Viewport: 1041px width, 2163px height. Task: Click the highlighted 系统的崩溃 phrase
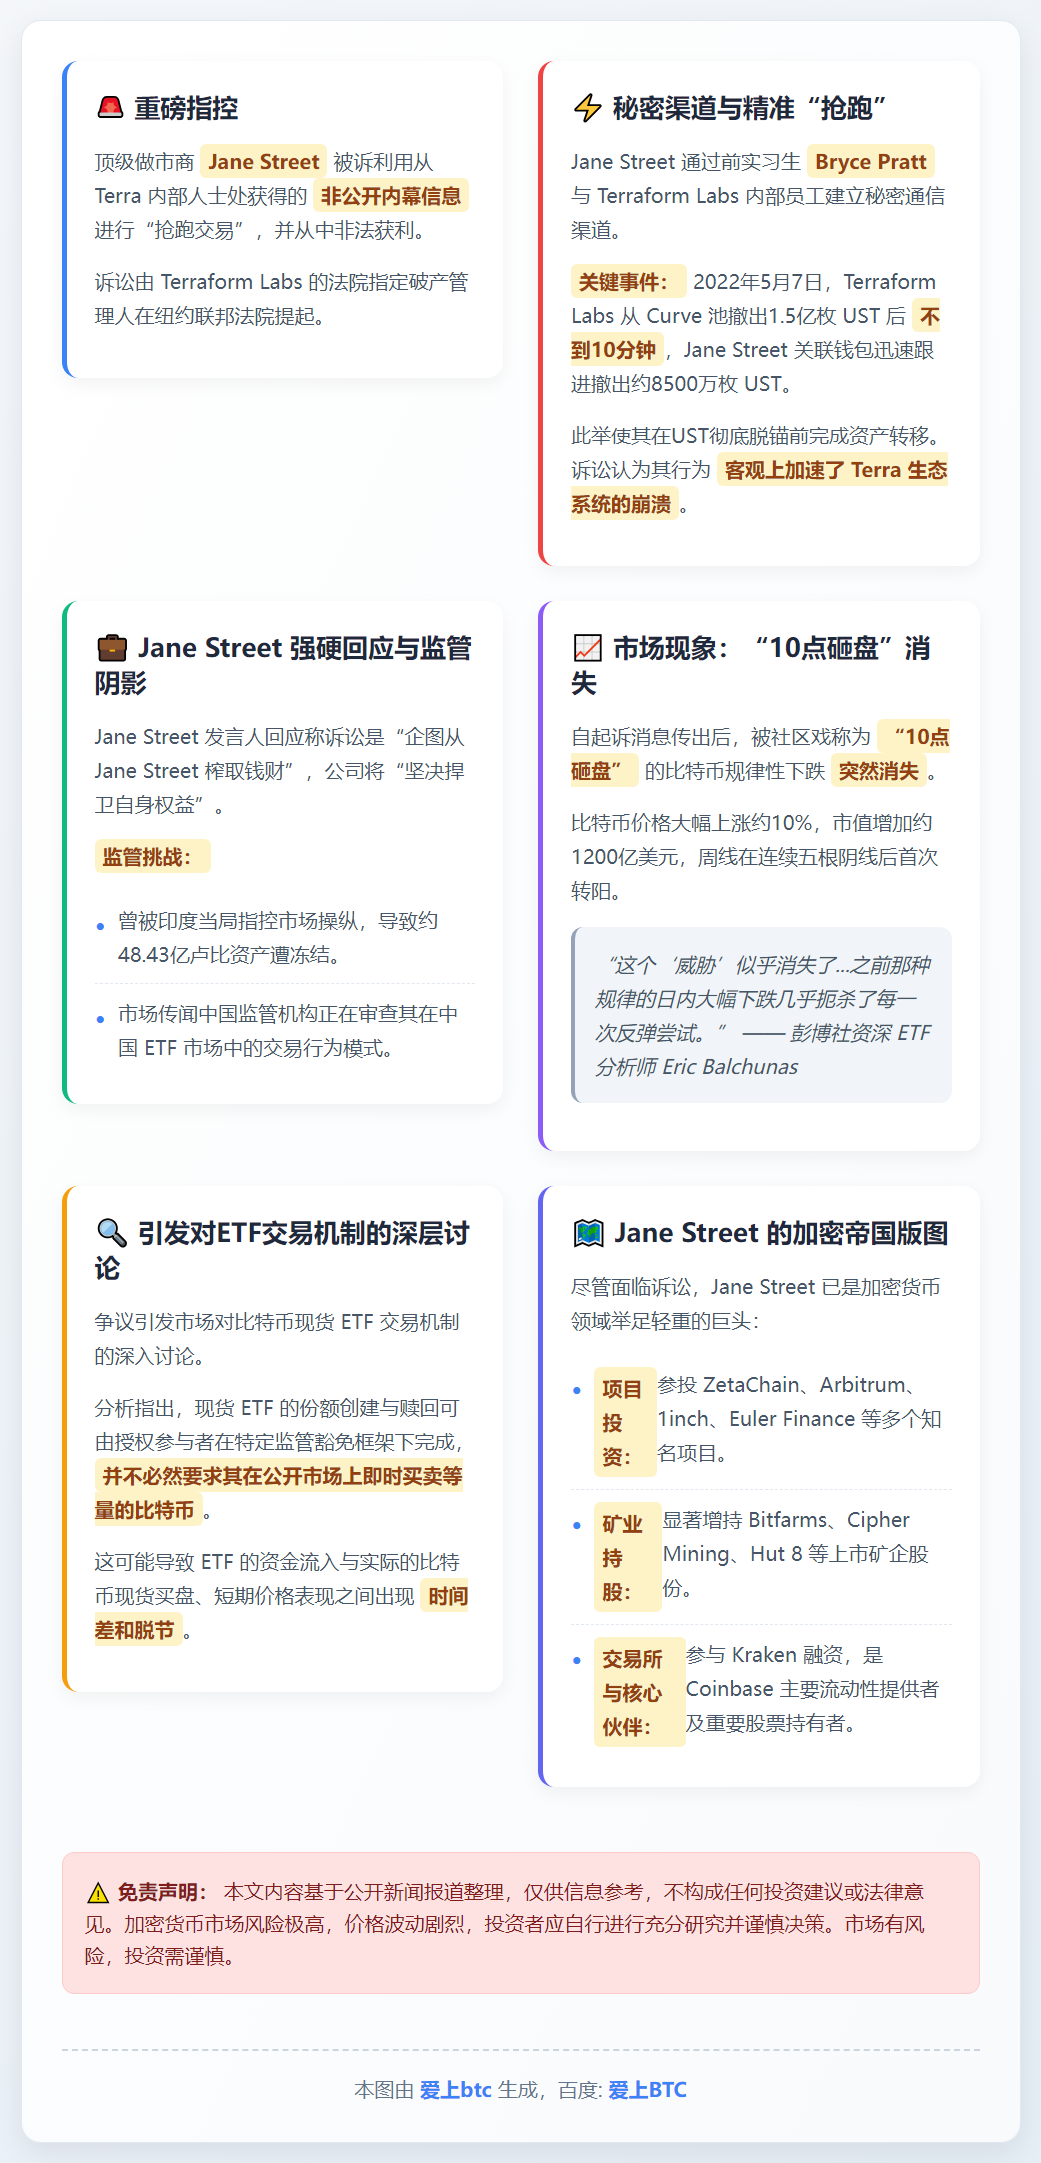(x=624, y=504)
